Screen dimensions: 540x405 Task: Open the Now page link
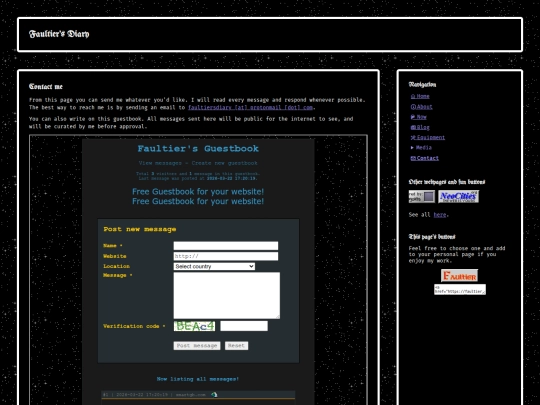coord(419,117)
